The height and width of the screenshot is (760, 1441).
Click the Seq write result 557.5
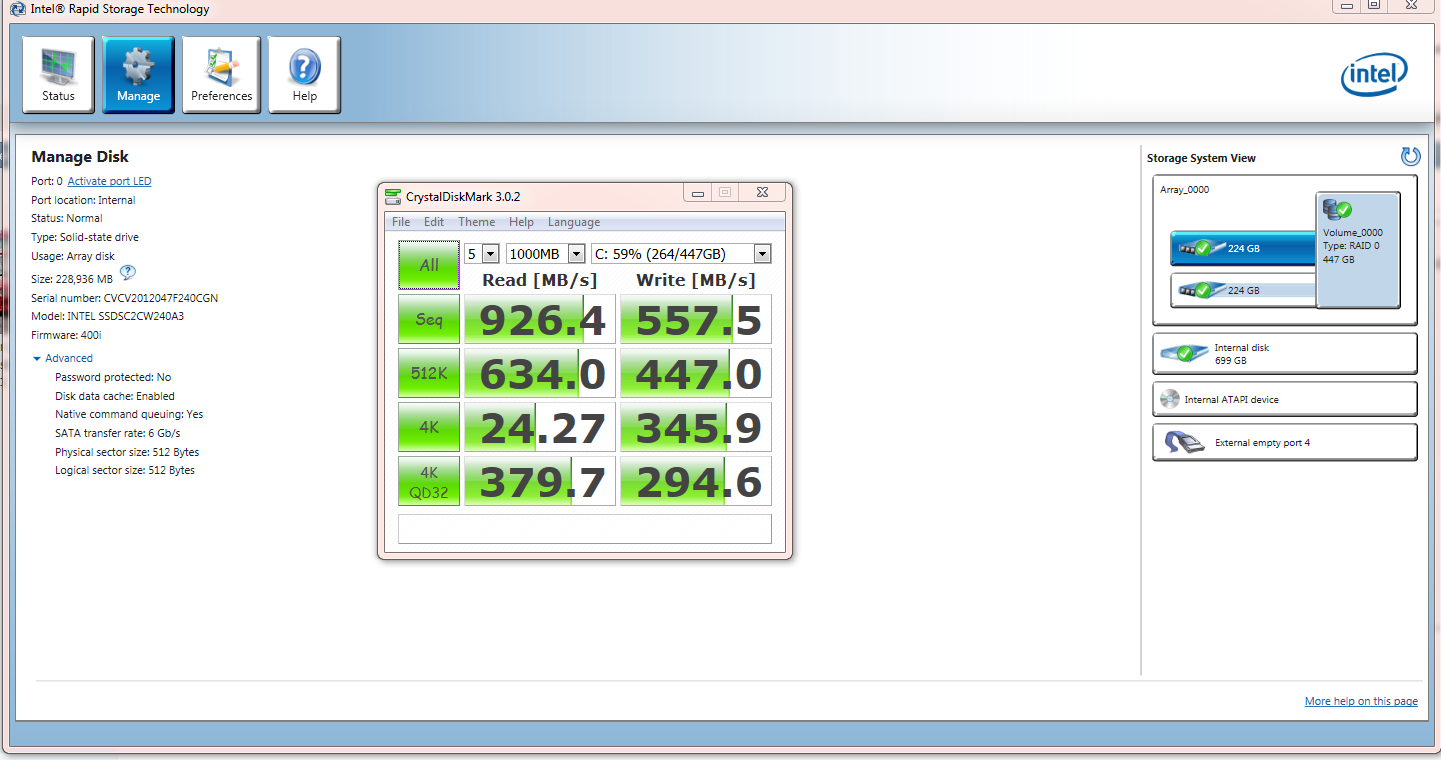pos(696,319)
